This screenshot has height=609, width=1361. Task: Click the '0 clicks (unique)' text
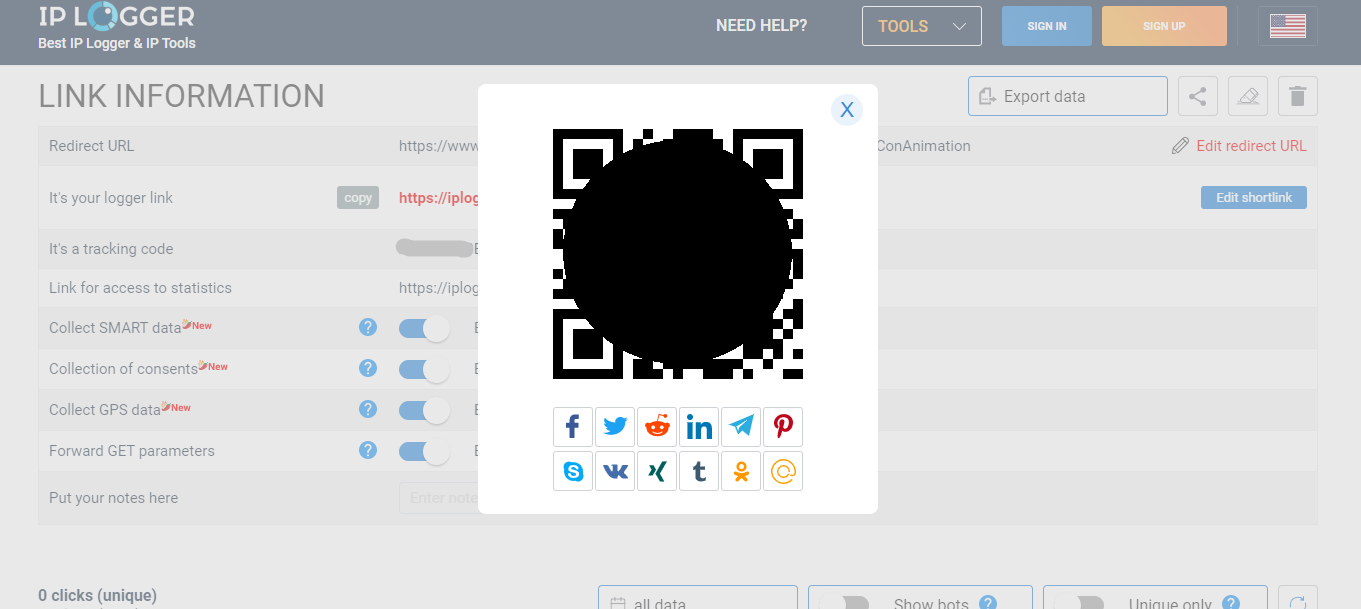(97, 595)
